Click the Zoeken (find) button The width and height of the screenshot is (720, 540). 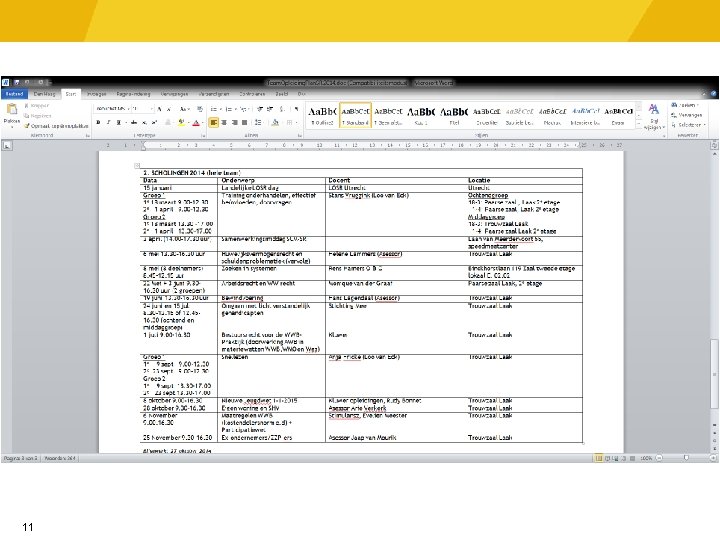[x=684, y=106]
